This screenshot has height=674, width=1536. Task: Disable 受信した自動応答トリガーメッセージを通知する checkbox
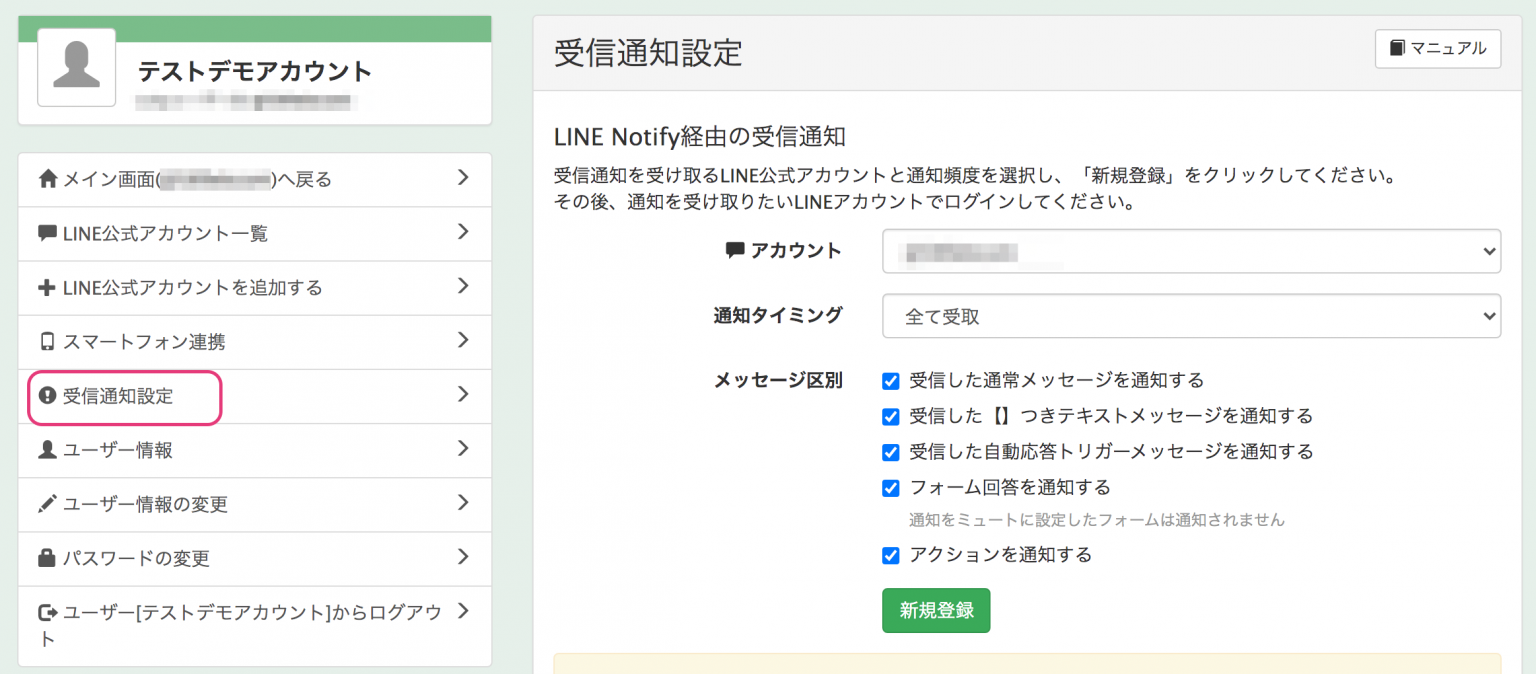890,452
